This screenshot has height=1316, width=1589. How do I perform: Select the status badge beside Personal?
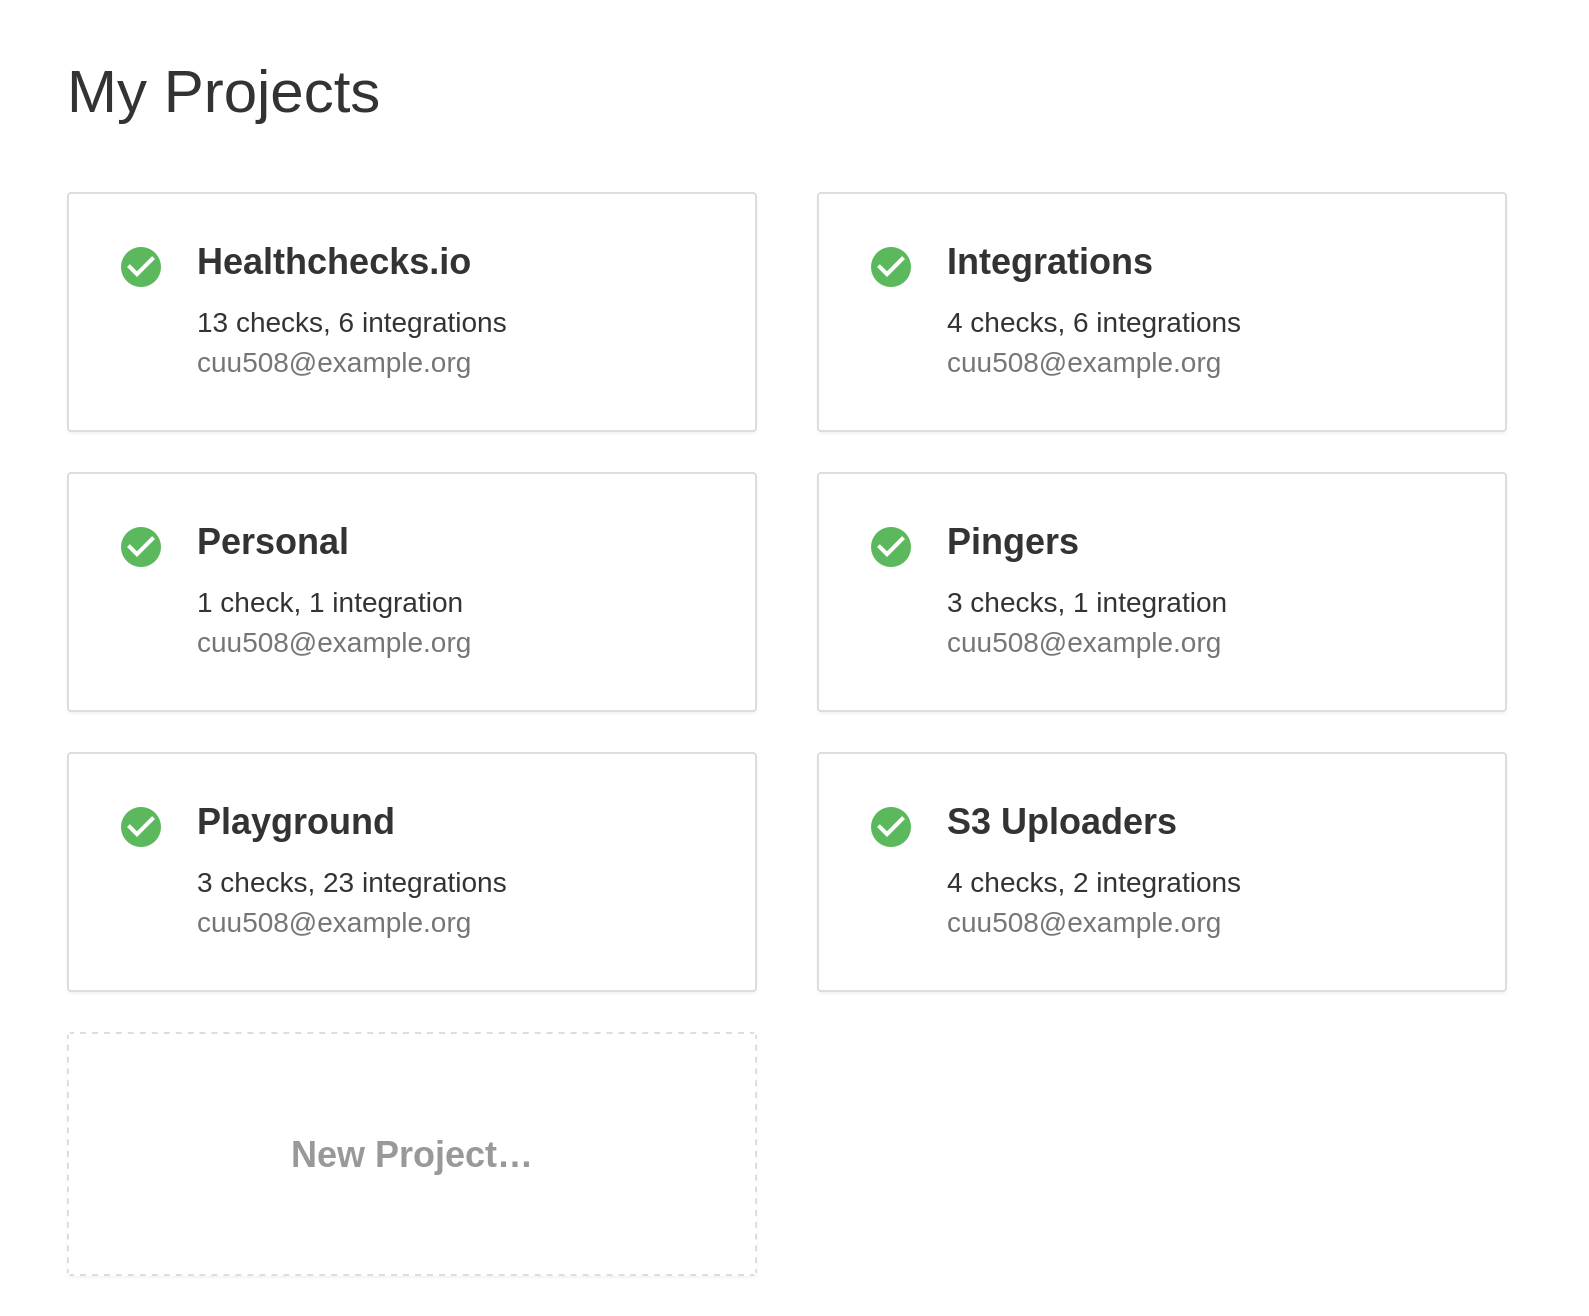tap(140, 547)
